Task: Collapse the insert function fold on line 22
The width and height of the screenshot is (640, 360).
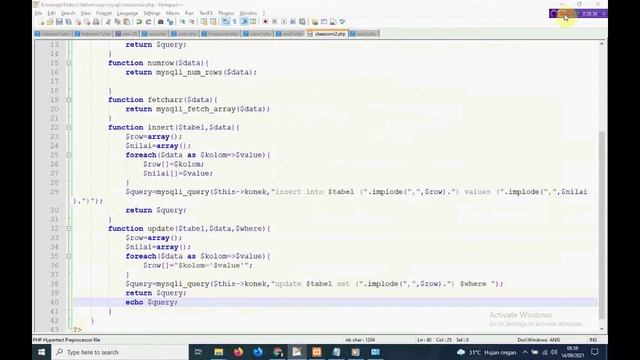Action: click(69, 127)
